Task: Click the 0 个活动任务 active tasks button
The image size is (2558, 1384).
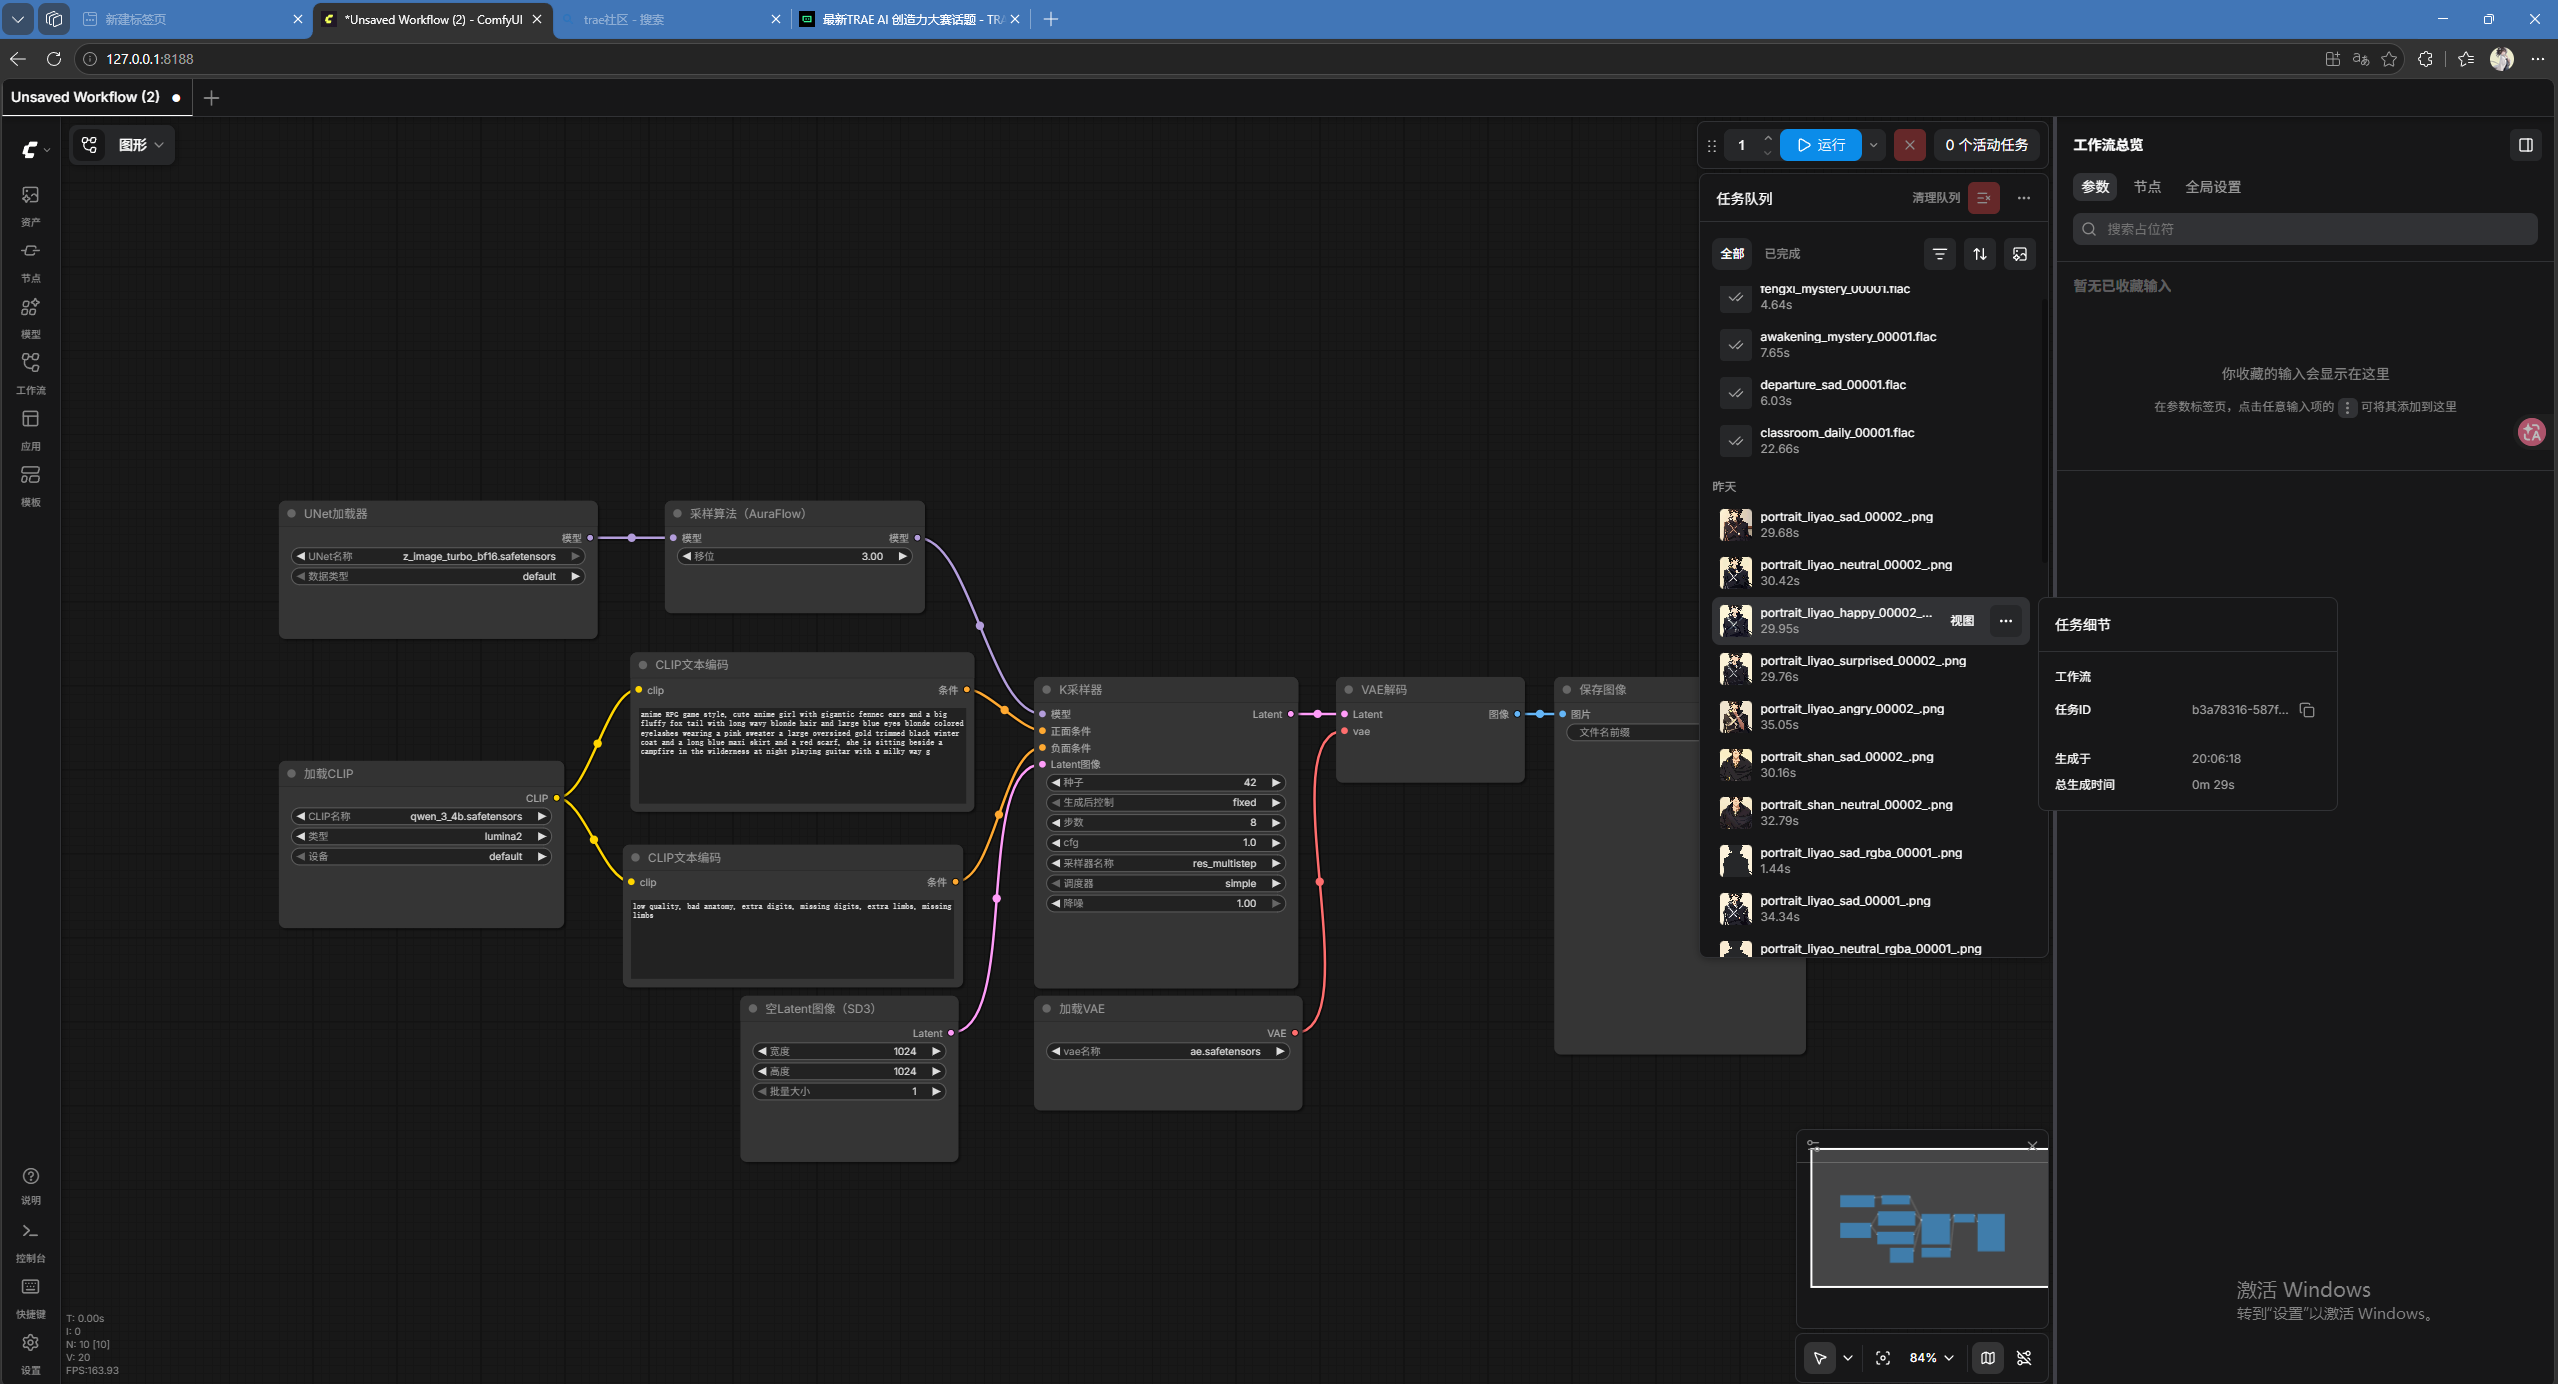Action: [1986, 145]
